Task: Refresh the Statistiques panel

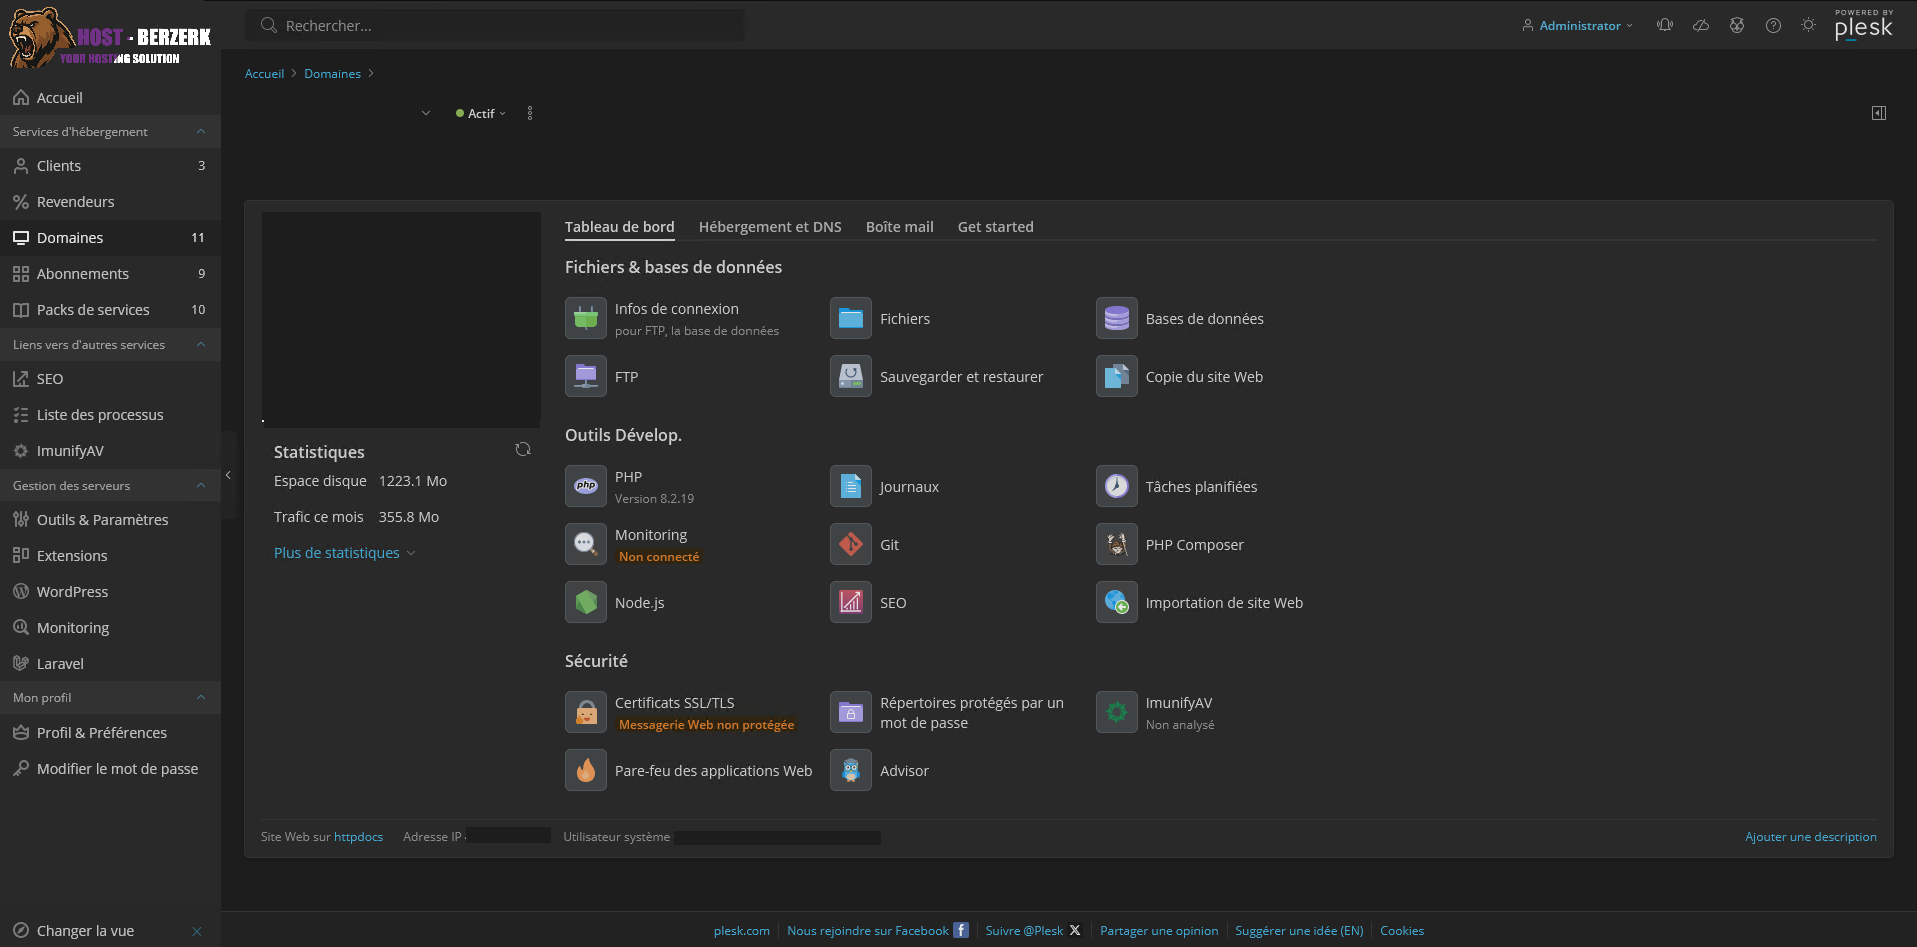Action: (523, 450)
